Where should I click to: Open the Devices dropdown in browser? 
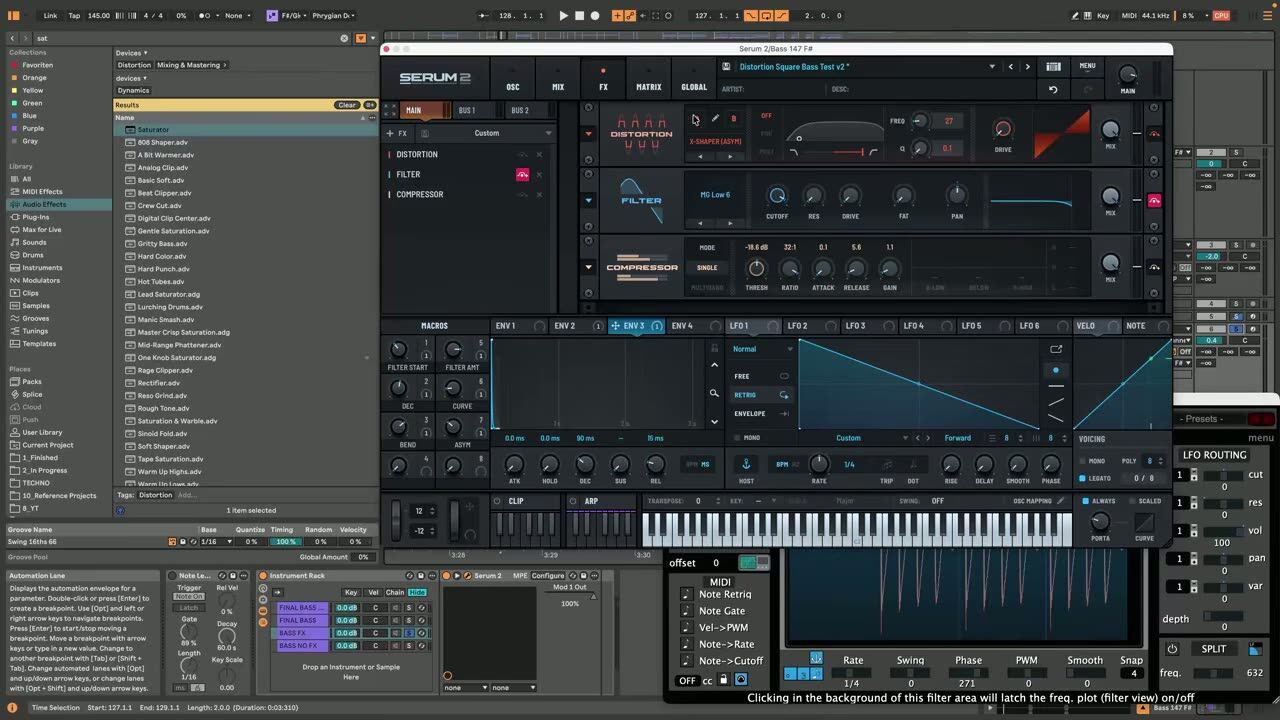(131, 53)
